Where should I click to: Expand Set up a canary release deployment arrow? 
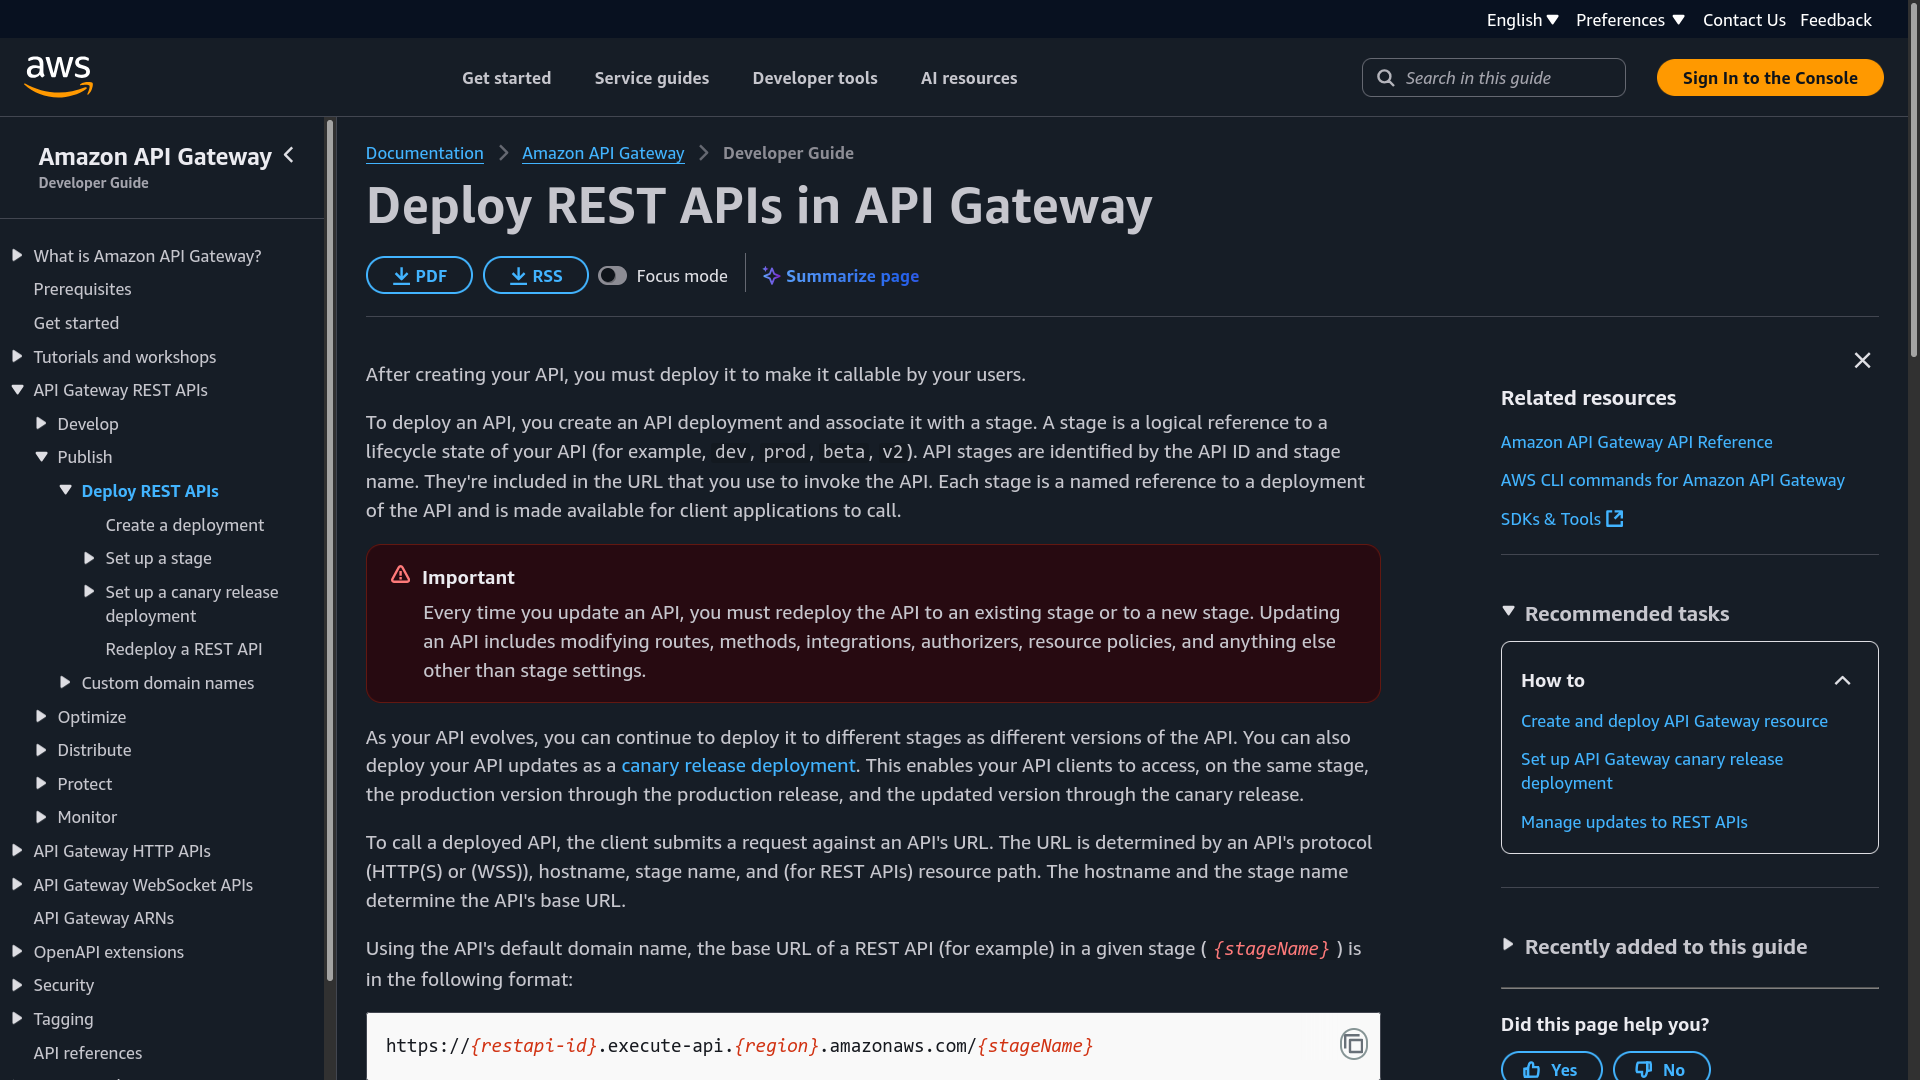click(89, 592)
